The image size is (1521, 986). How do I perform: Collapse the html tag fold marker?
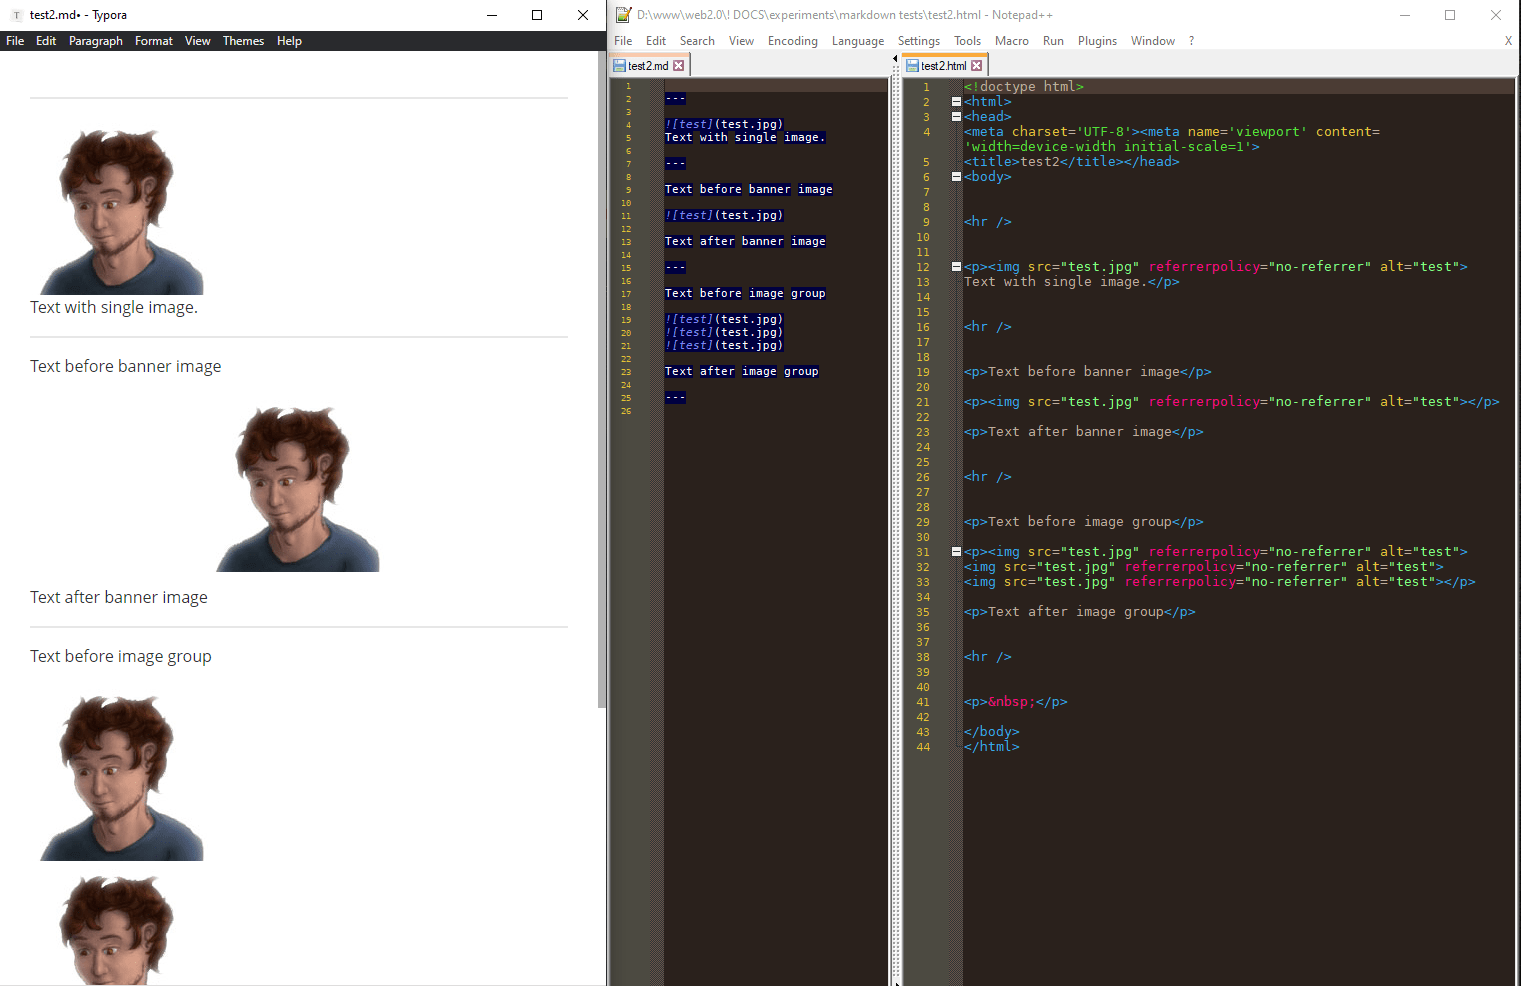coord(956,102)
